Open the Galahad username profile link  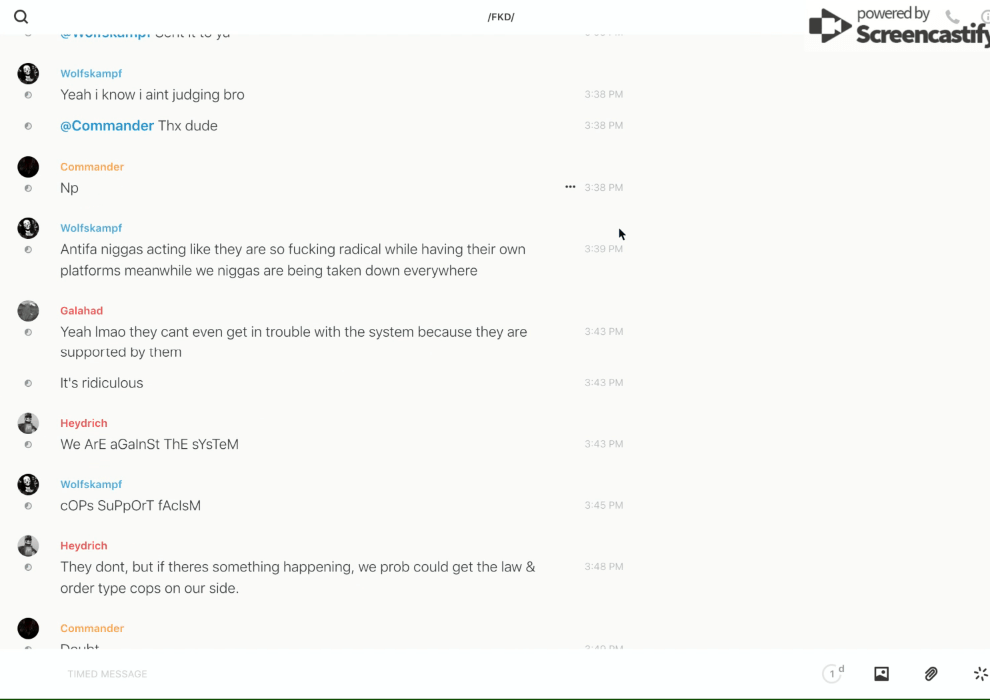pyautogui.click(x=81, y=311)
